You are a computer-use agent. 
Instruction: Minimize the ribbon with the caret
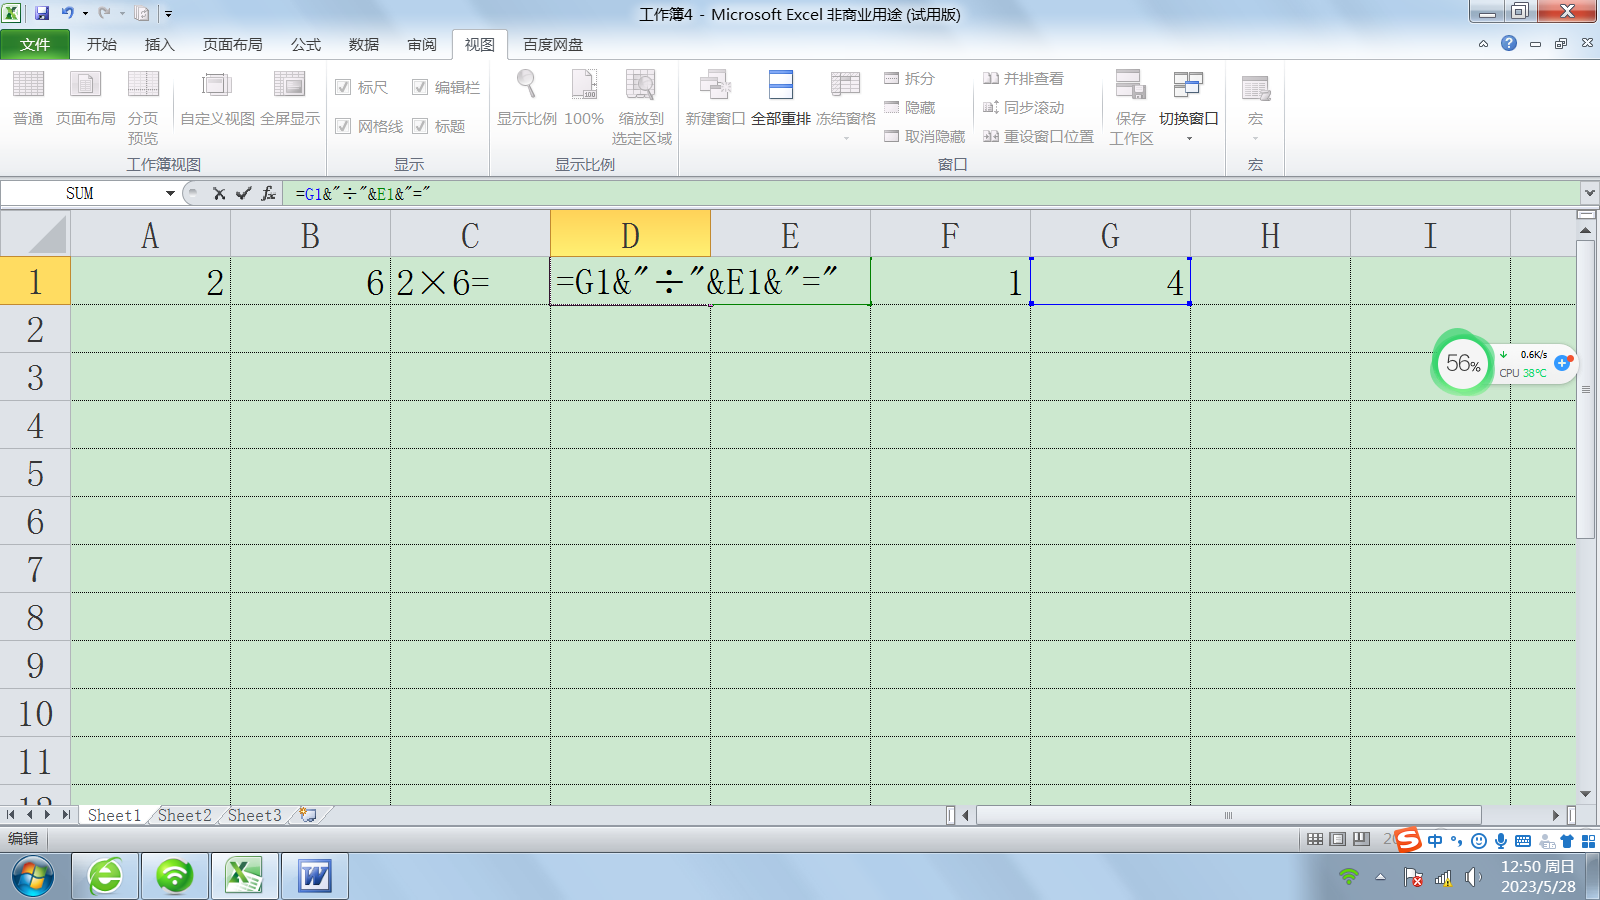[1483, 44]
